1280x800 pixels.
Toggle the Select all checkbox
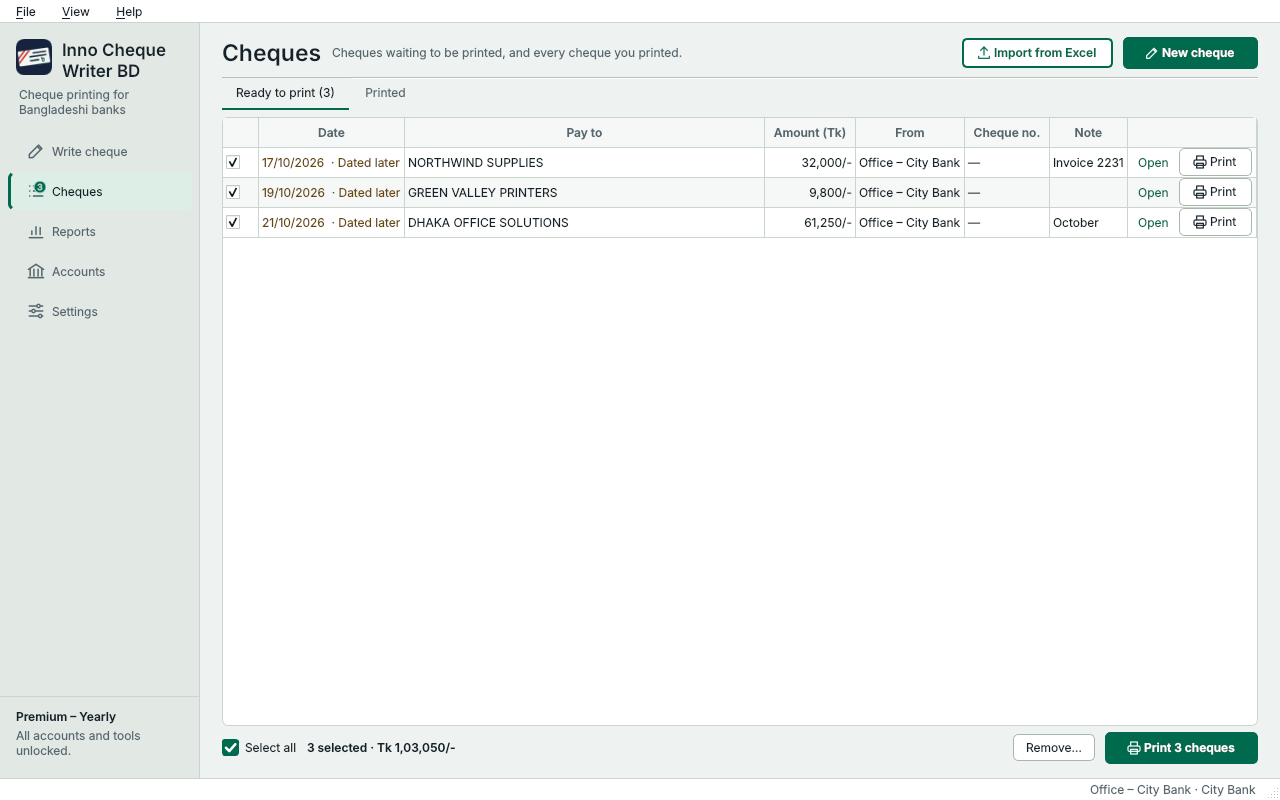point(231,748)
